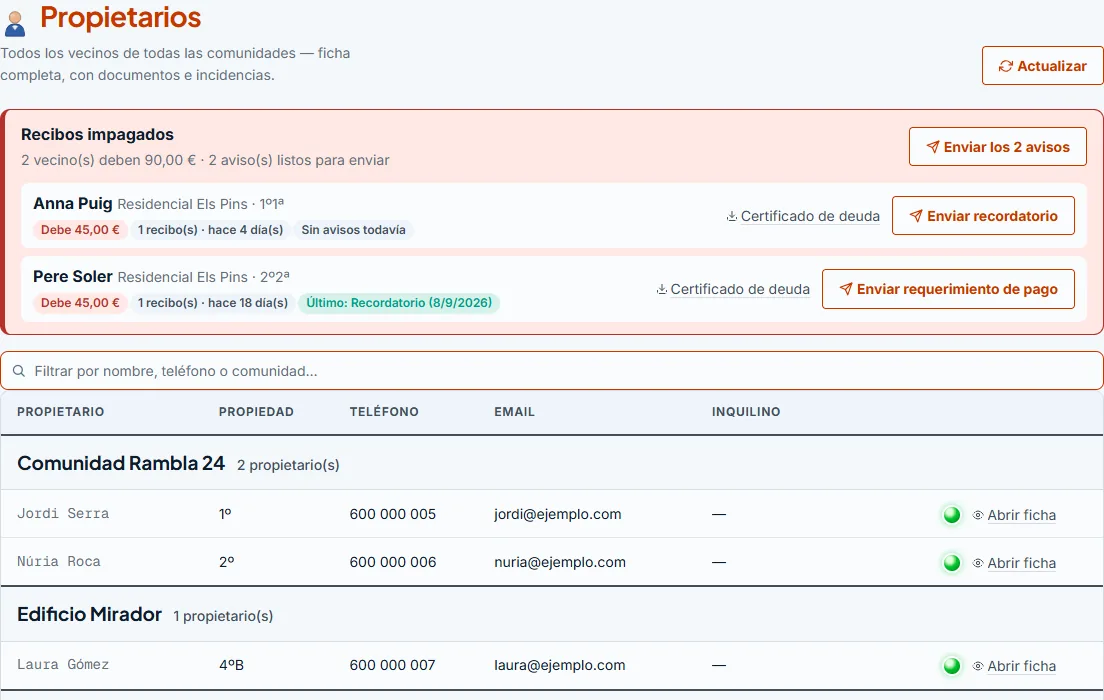The height and width of the screenshot is (700, 1104).
Task: Click the eye icon in Laura Gómez's row
Action: click(x=978, y=666)
